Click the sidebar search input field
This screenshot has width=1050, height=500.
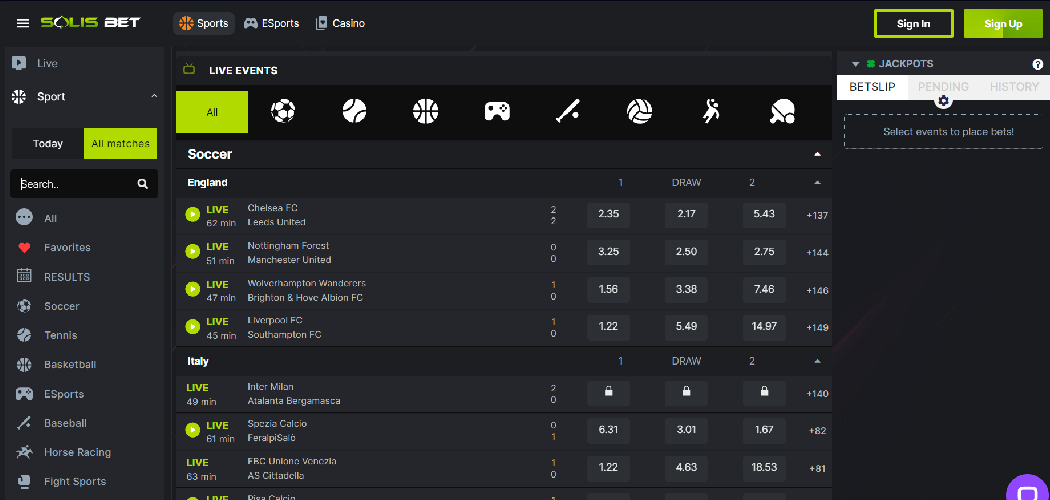point(75,184)
